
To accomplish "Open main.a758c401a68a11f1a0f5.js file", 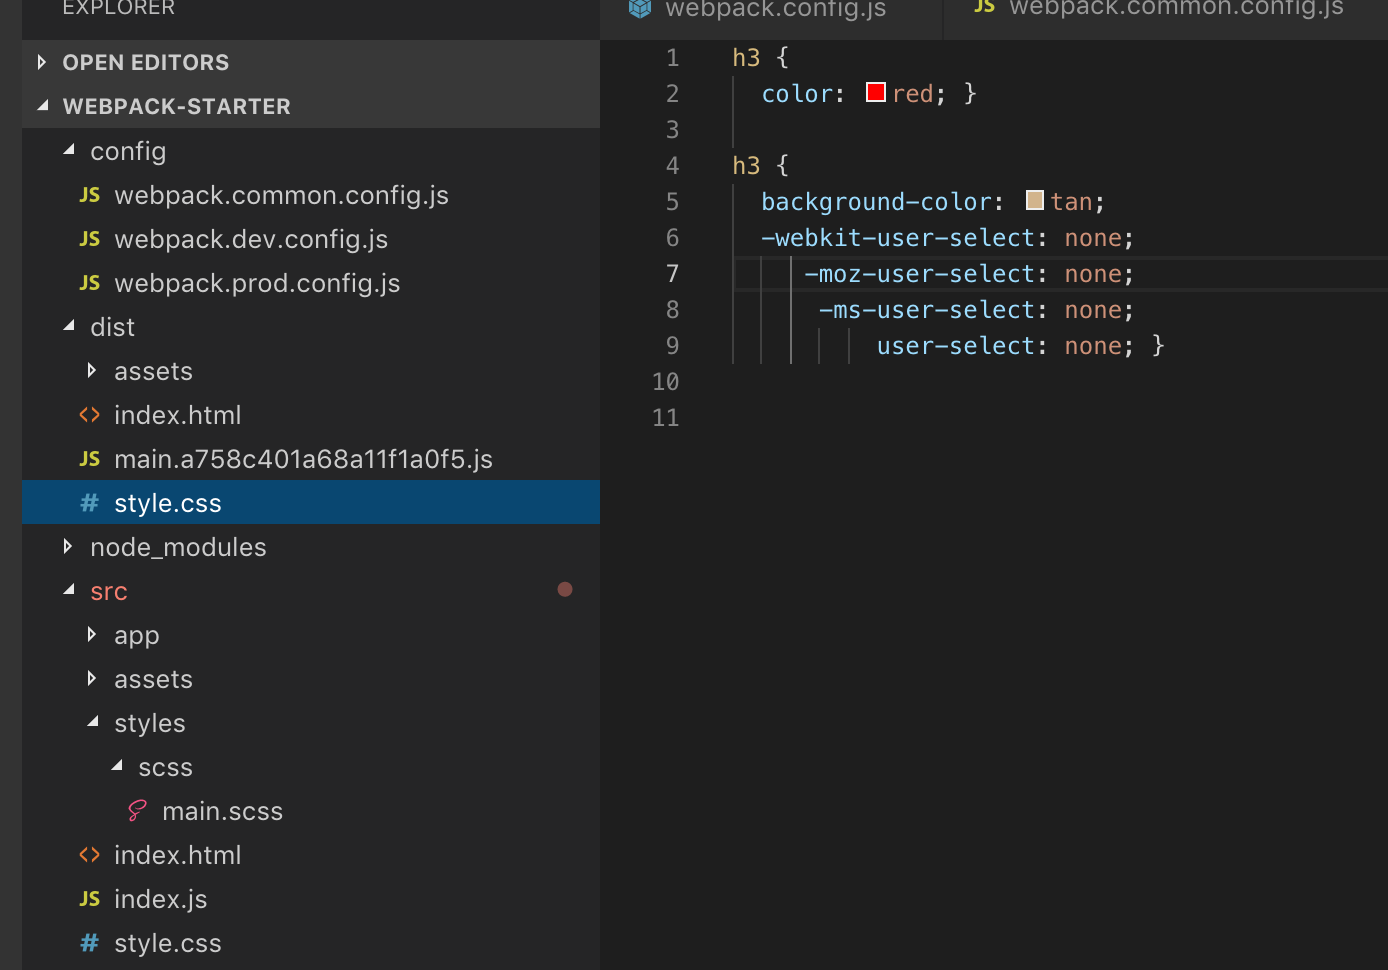I will pos(303,459).
